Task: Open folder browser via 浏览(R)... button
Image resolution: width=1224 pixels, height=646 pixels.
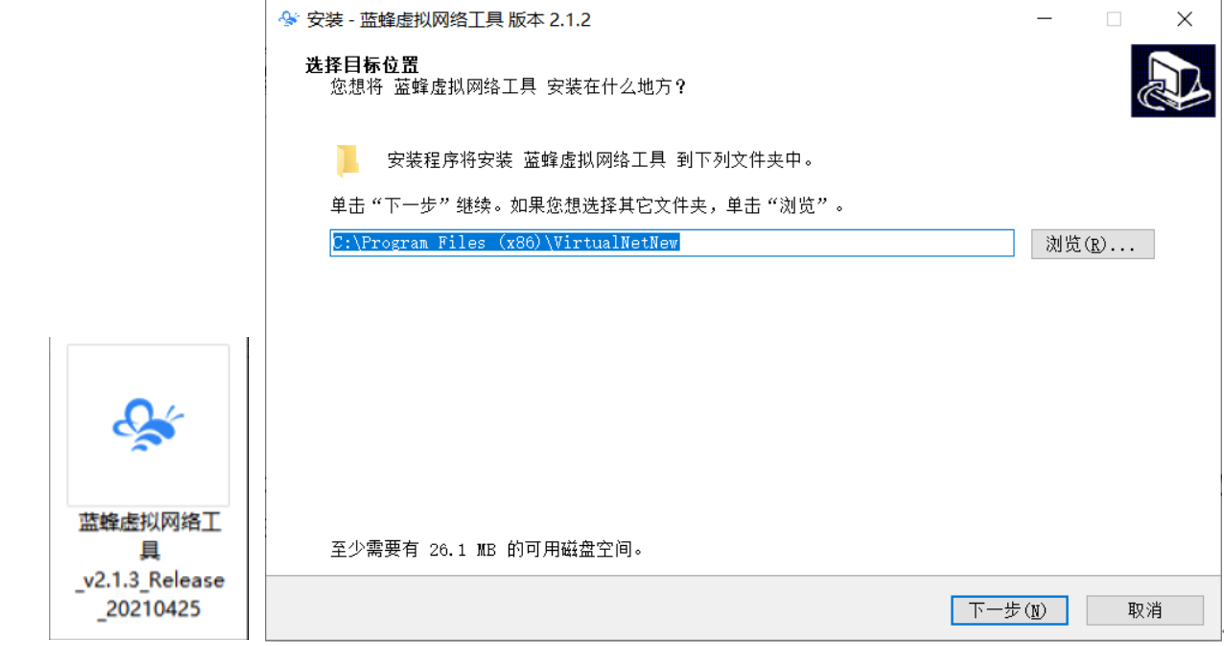Action: [x=1092, y=244]
